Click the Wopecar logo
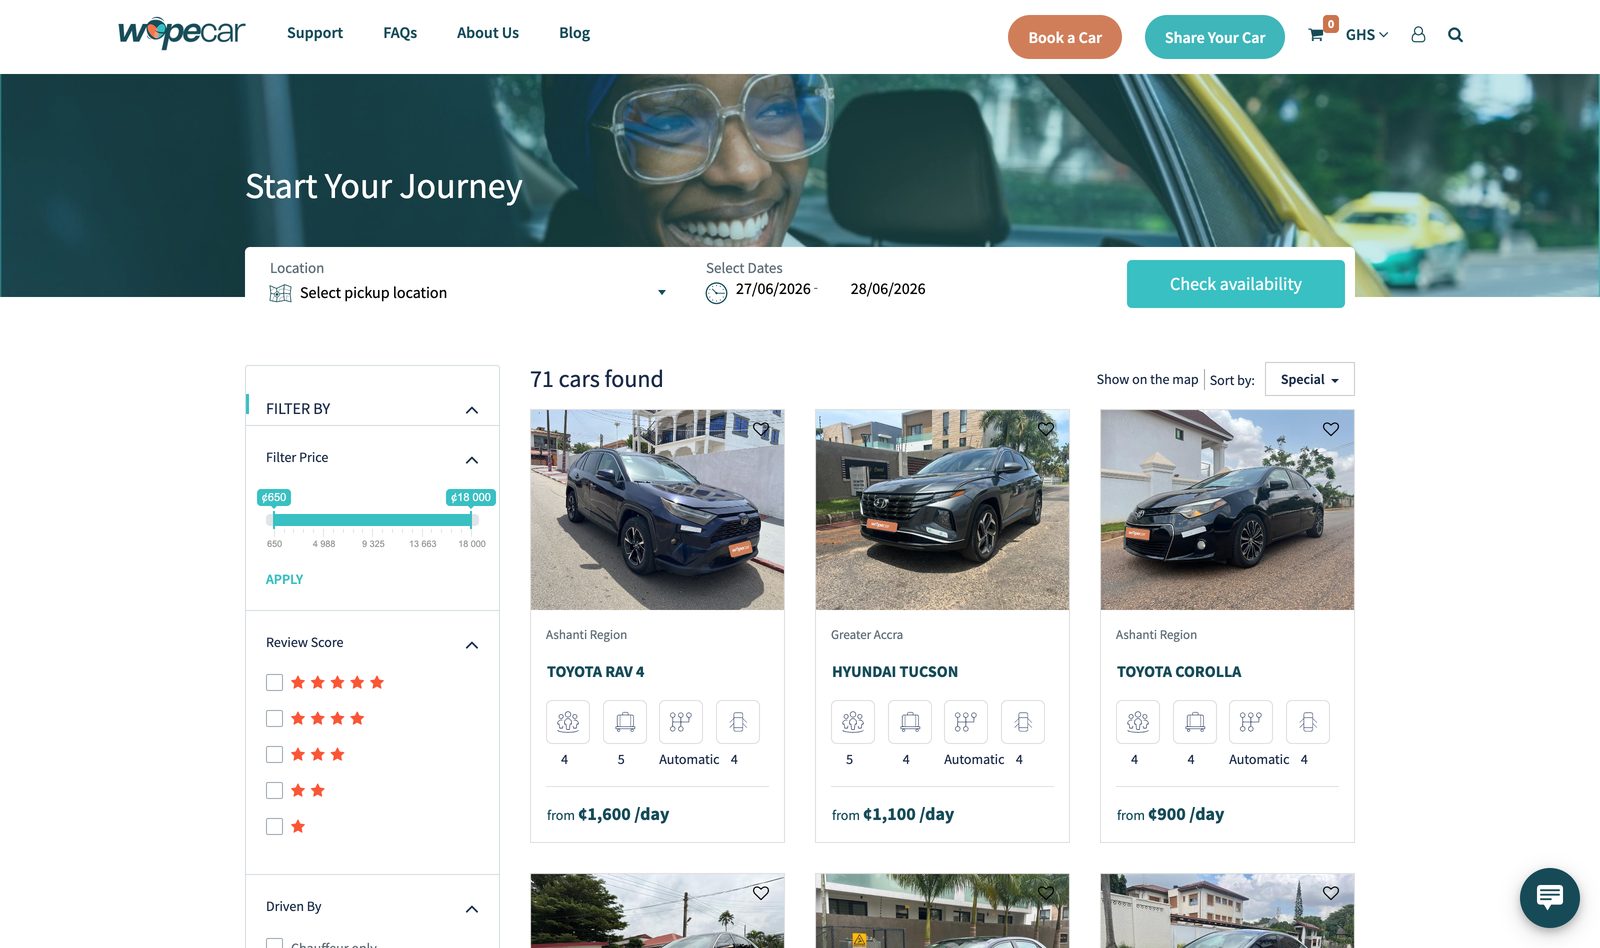This screenshot has height=948, width=1600. coord(181,33)
